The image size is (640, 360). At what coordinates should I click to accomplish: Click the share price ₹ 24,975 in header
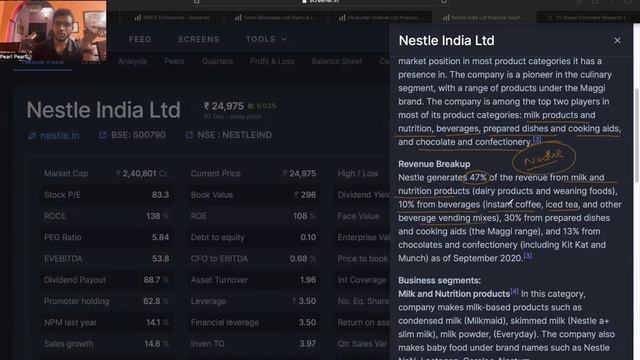224,106
